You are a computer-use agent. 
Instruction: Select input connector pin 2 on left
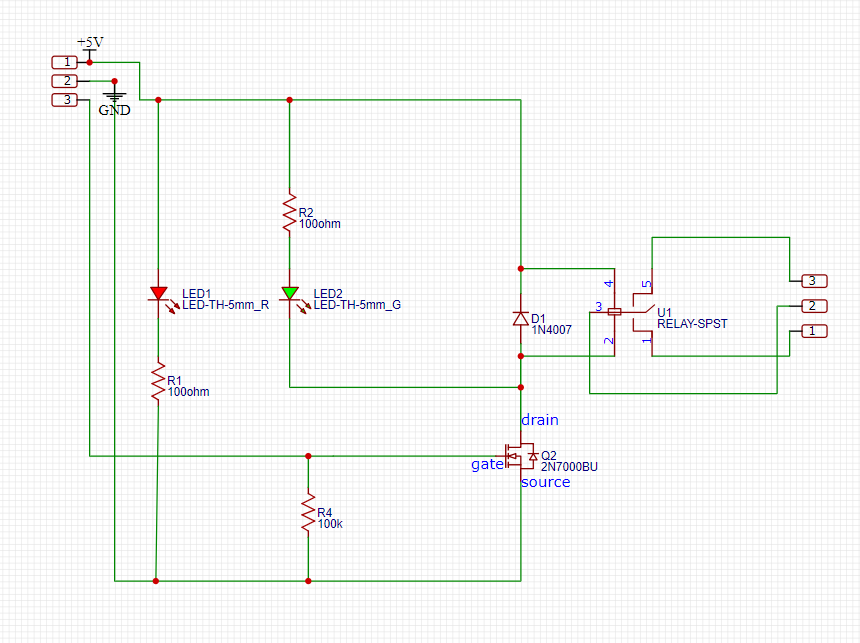65,81
